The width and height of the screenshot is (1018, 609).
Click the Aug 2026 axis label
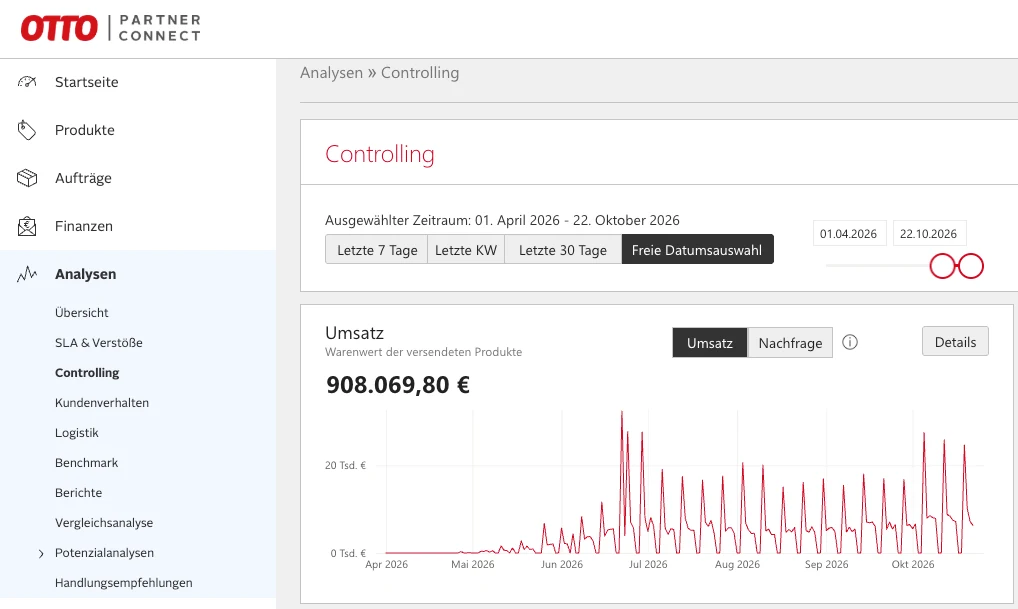pos(737,564)
